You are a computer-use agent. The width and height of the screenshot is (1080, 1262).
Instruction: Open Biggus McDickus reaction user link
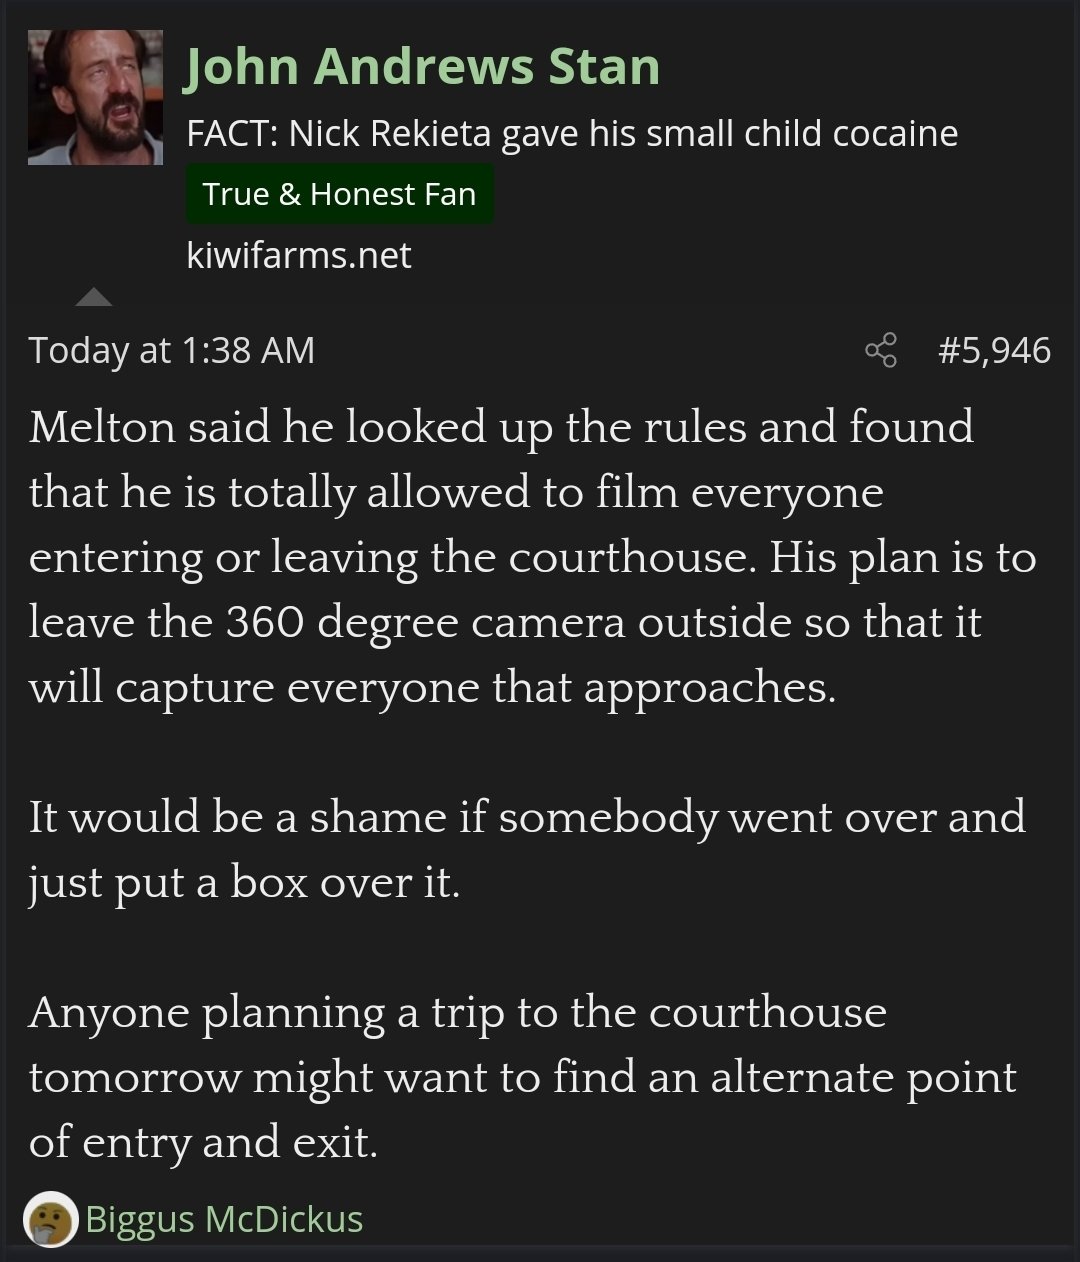tap(224, 1220)
